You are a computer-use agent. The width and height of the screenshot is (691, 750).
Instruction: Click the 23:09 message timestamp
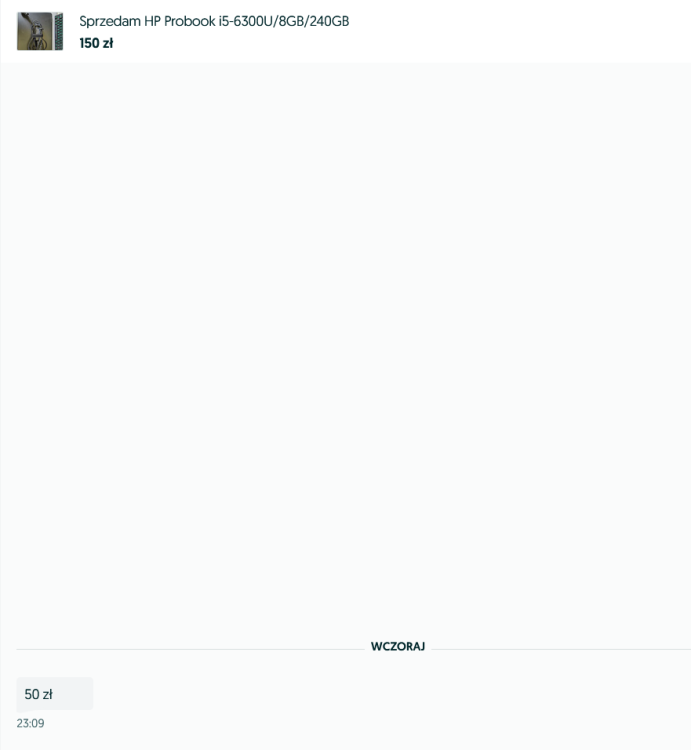click(x=30, y=723)
